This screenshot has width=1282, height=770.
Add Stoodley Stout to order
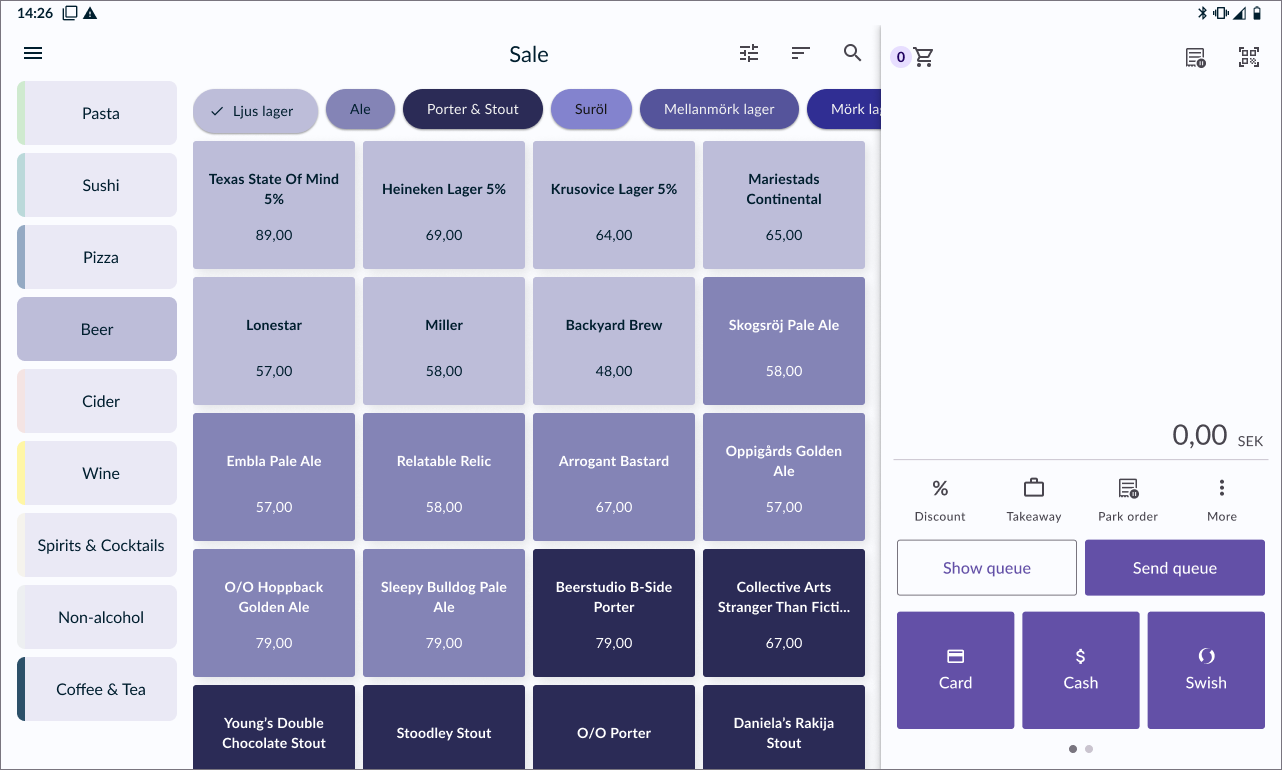pyautogui.click(x=444, y=727)
